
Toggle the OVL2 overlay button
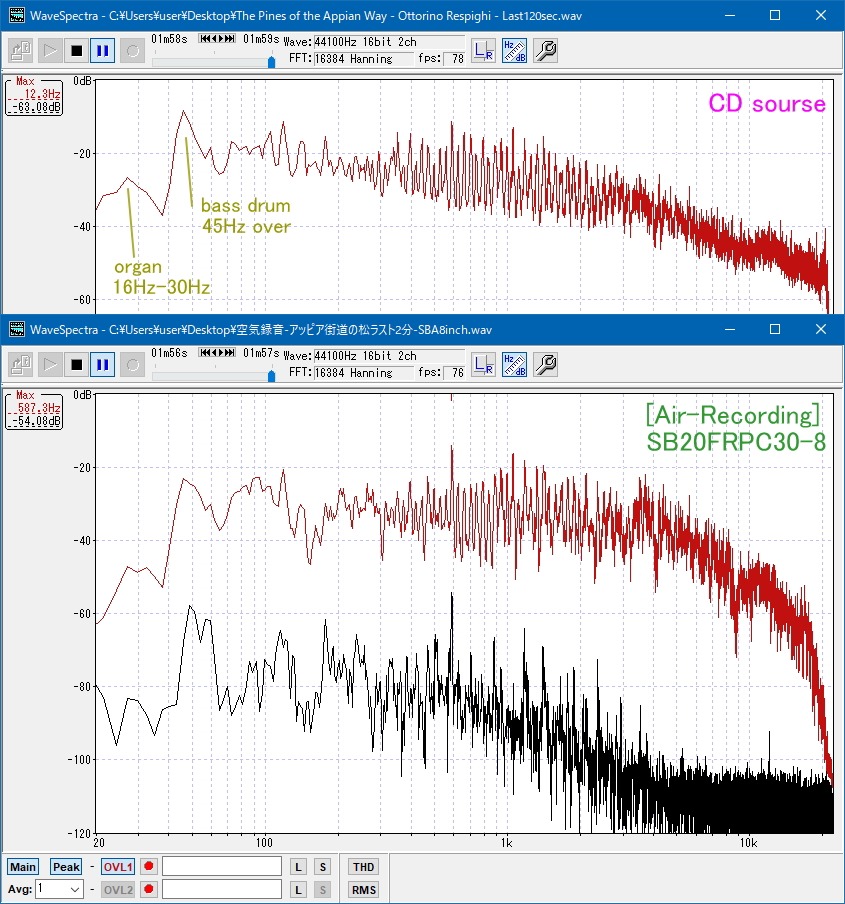pos(118,890)
